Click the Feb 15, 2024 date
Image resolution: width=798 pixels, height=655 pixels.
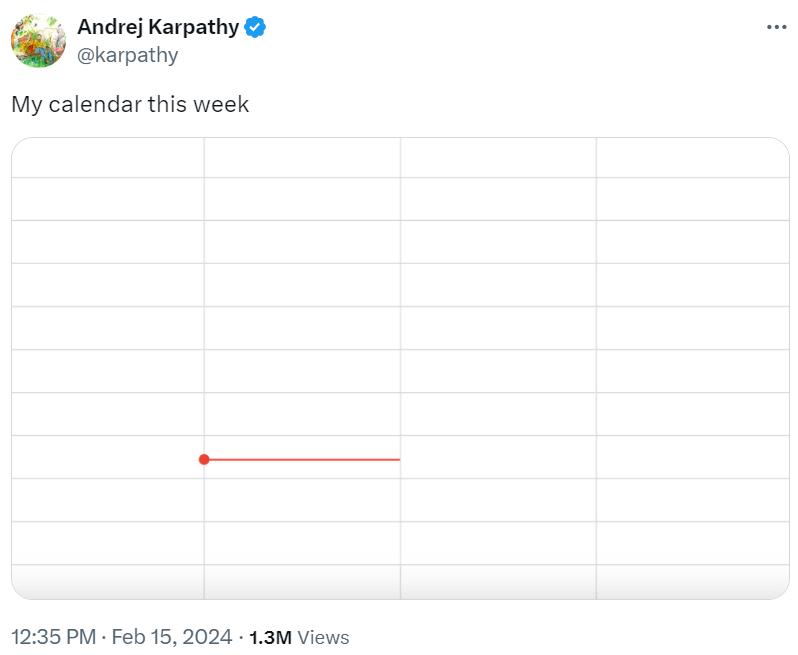point(172,637)
